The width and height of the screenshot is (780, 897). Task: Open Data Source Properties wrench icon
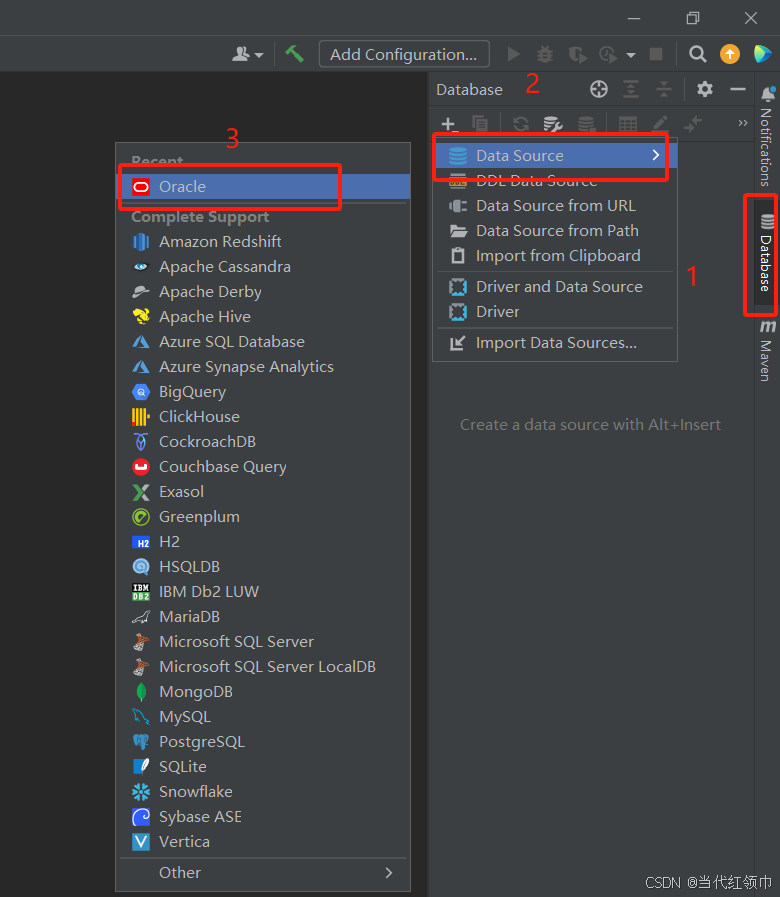(553, 124)
